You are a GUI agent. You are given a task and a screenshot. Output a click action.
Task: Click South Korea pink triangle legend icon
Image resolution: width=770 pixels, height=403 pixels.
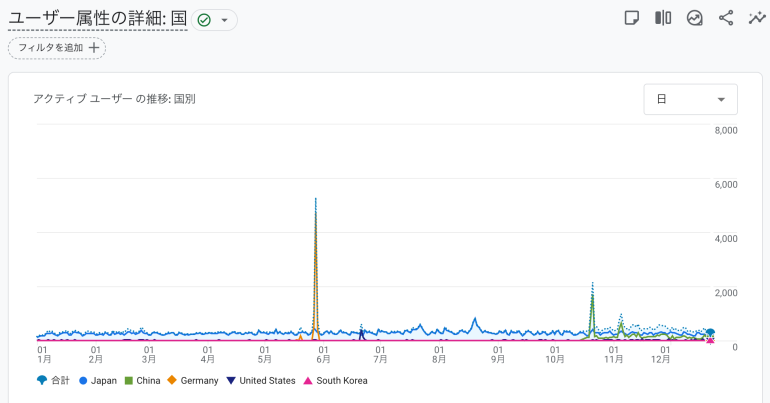[x=308, y=380]
